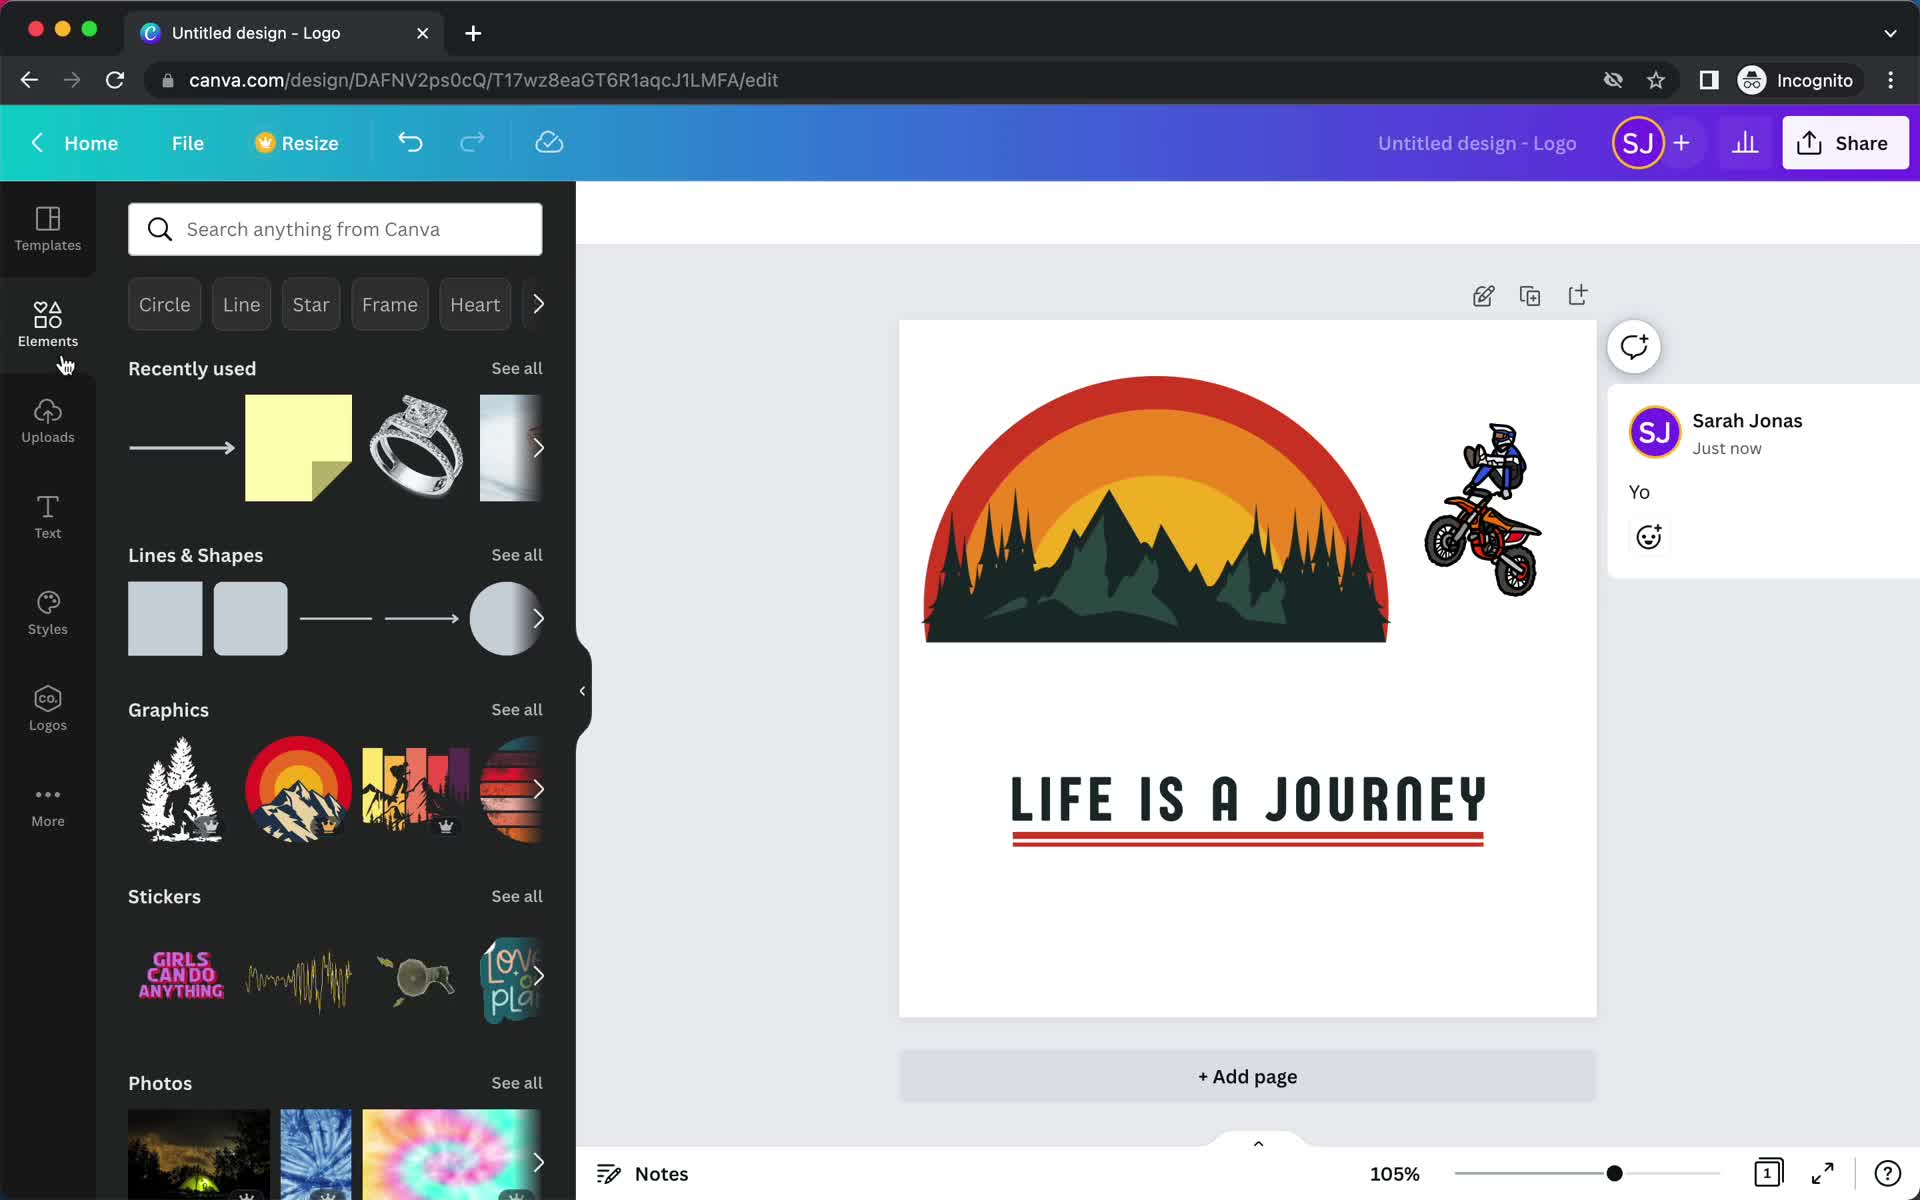1920x1200 pixels.
Task: Click the Circle shape filter tag
Action: [x=164, y=304]
